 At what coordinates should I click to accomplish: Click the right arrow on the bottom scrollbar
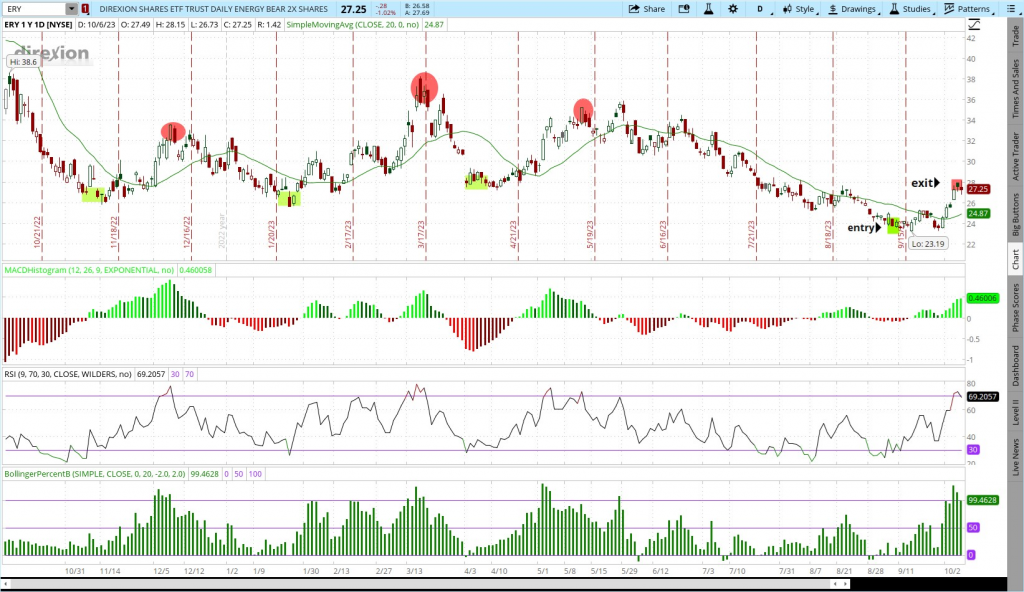click(x=843, y=584)
